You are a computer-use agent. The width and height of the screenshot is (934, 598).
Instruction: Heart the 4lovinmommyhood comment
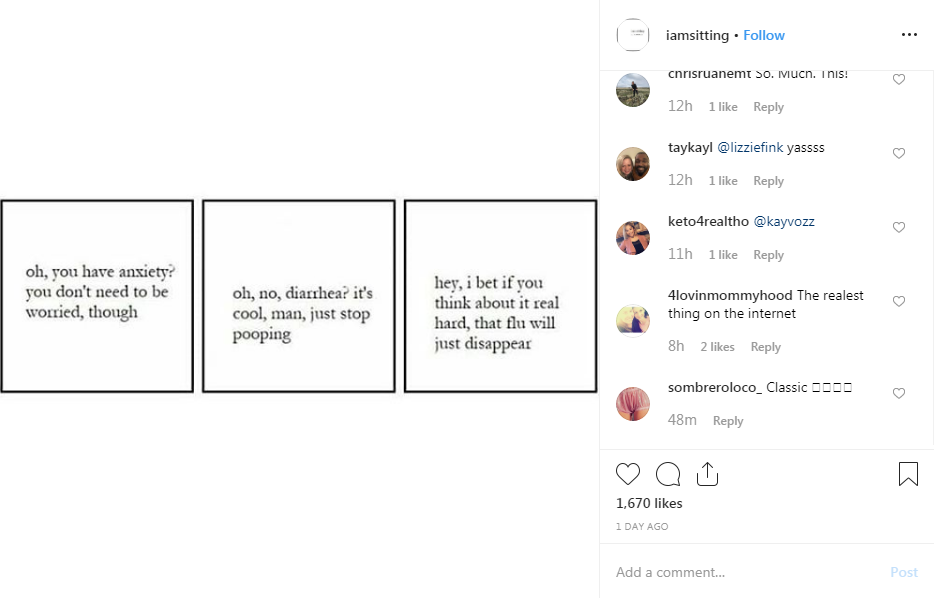click(x=899, y=302)
